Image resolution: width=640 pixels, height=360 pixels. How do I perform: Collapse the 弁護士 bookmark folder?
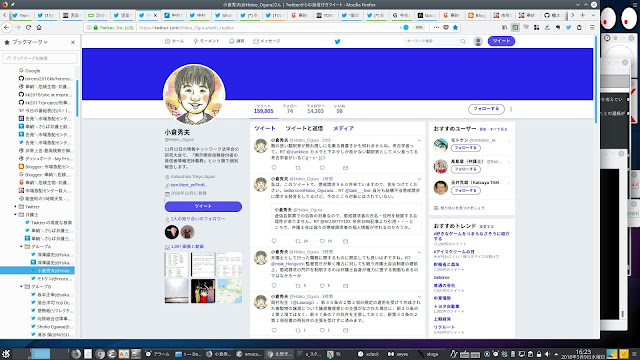tap(16, 215)
